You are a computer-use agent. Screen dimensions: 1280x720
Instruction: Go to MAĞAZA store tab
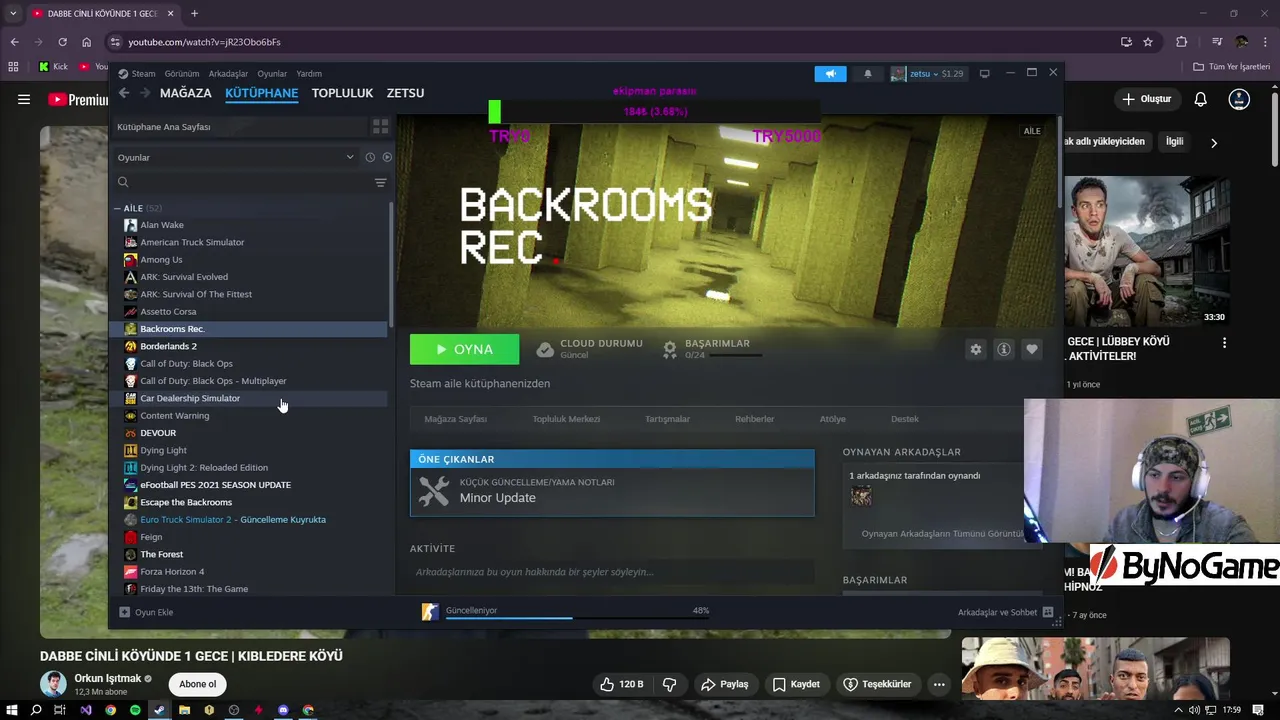(186, 93)
